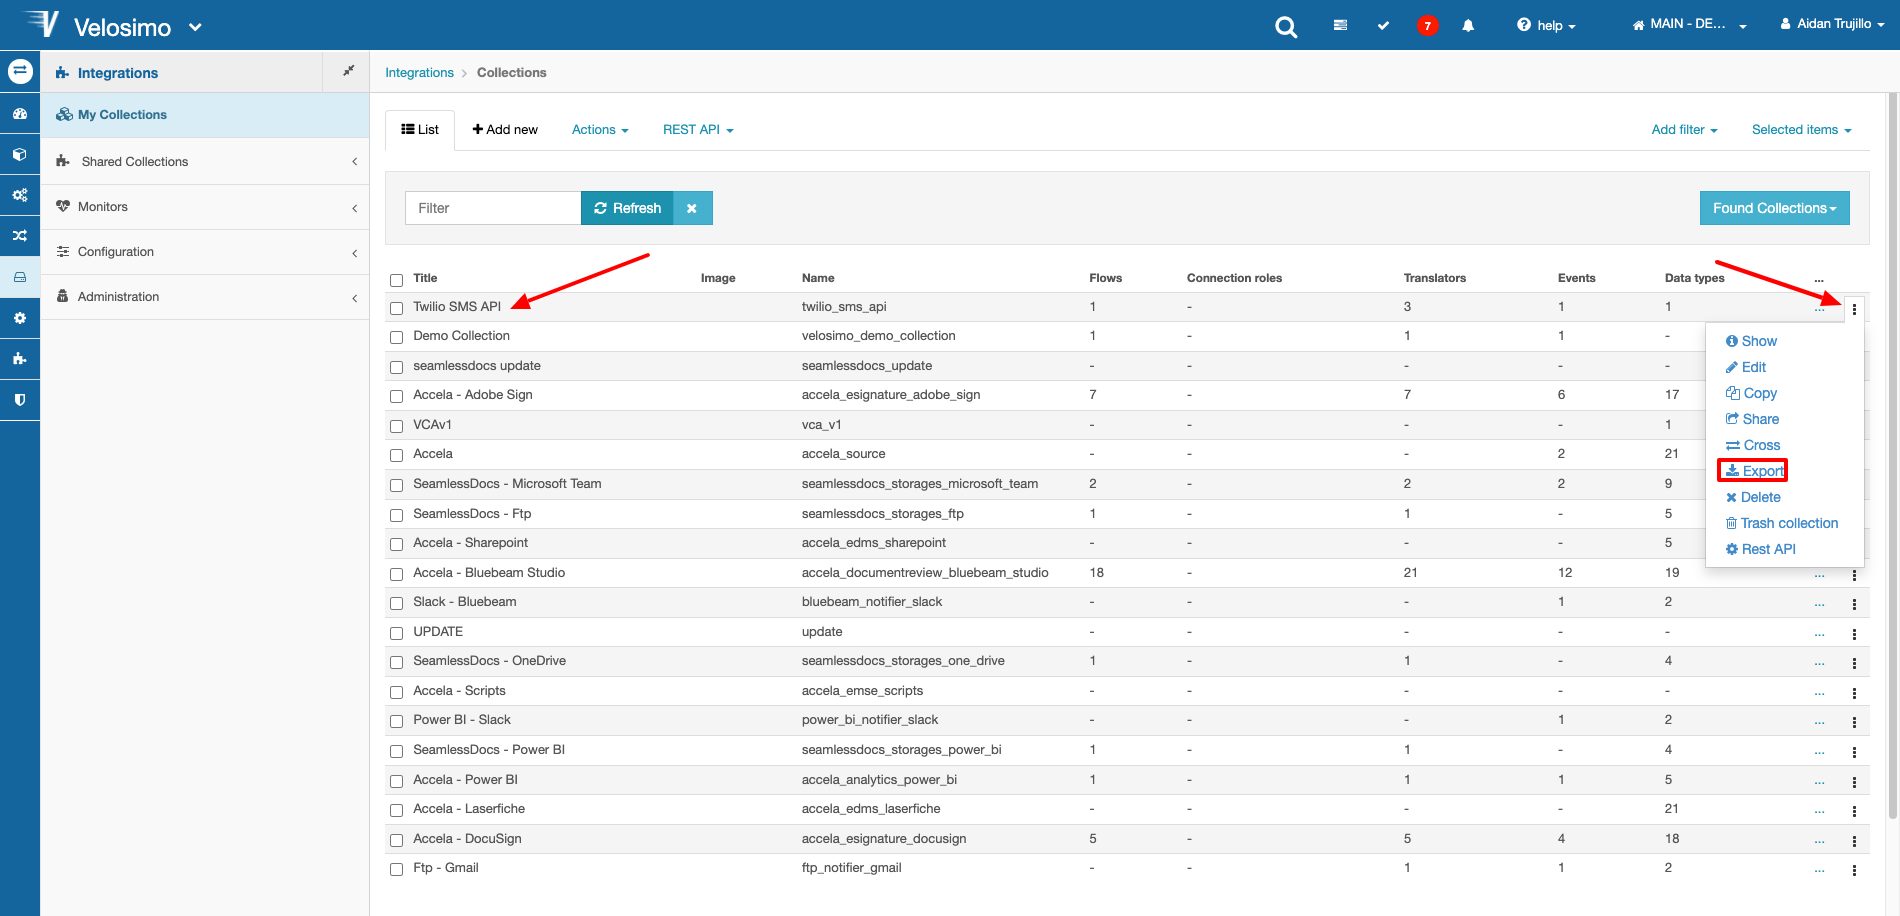This screenshot has width=1900, height=916.
Task: Open the Add filter dropdown
Action: pos(1684,130)
